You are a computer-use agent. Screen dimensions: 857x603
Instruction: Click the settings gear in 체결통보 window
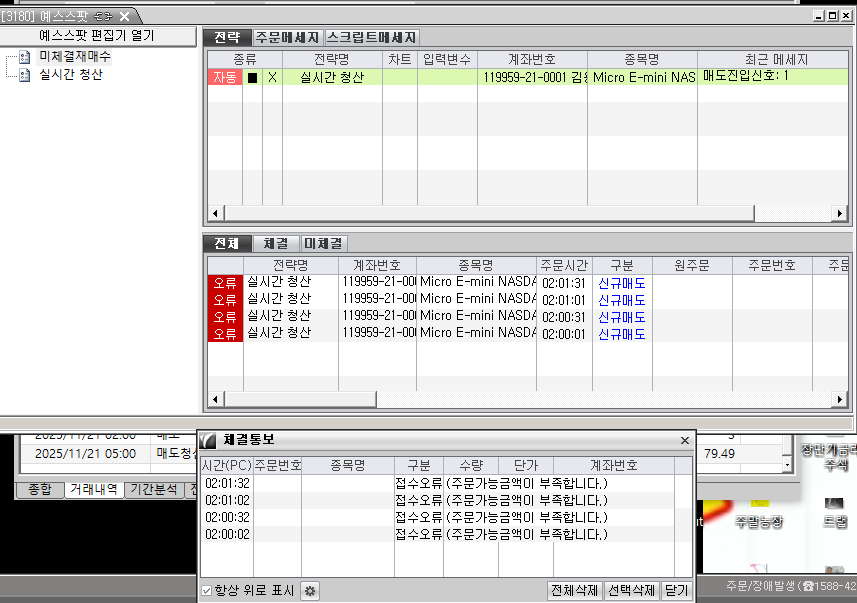coord(311,591)
